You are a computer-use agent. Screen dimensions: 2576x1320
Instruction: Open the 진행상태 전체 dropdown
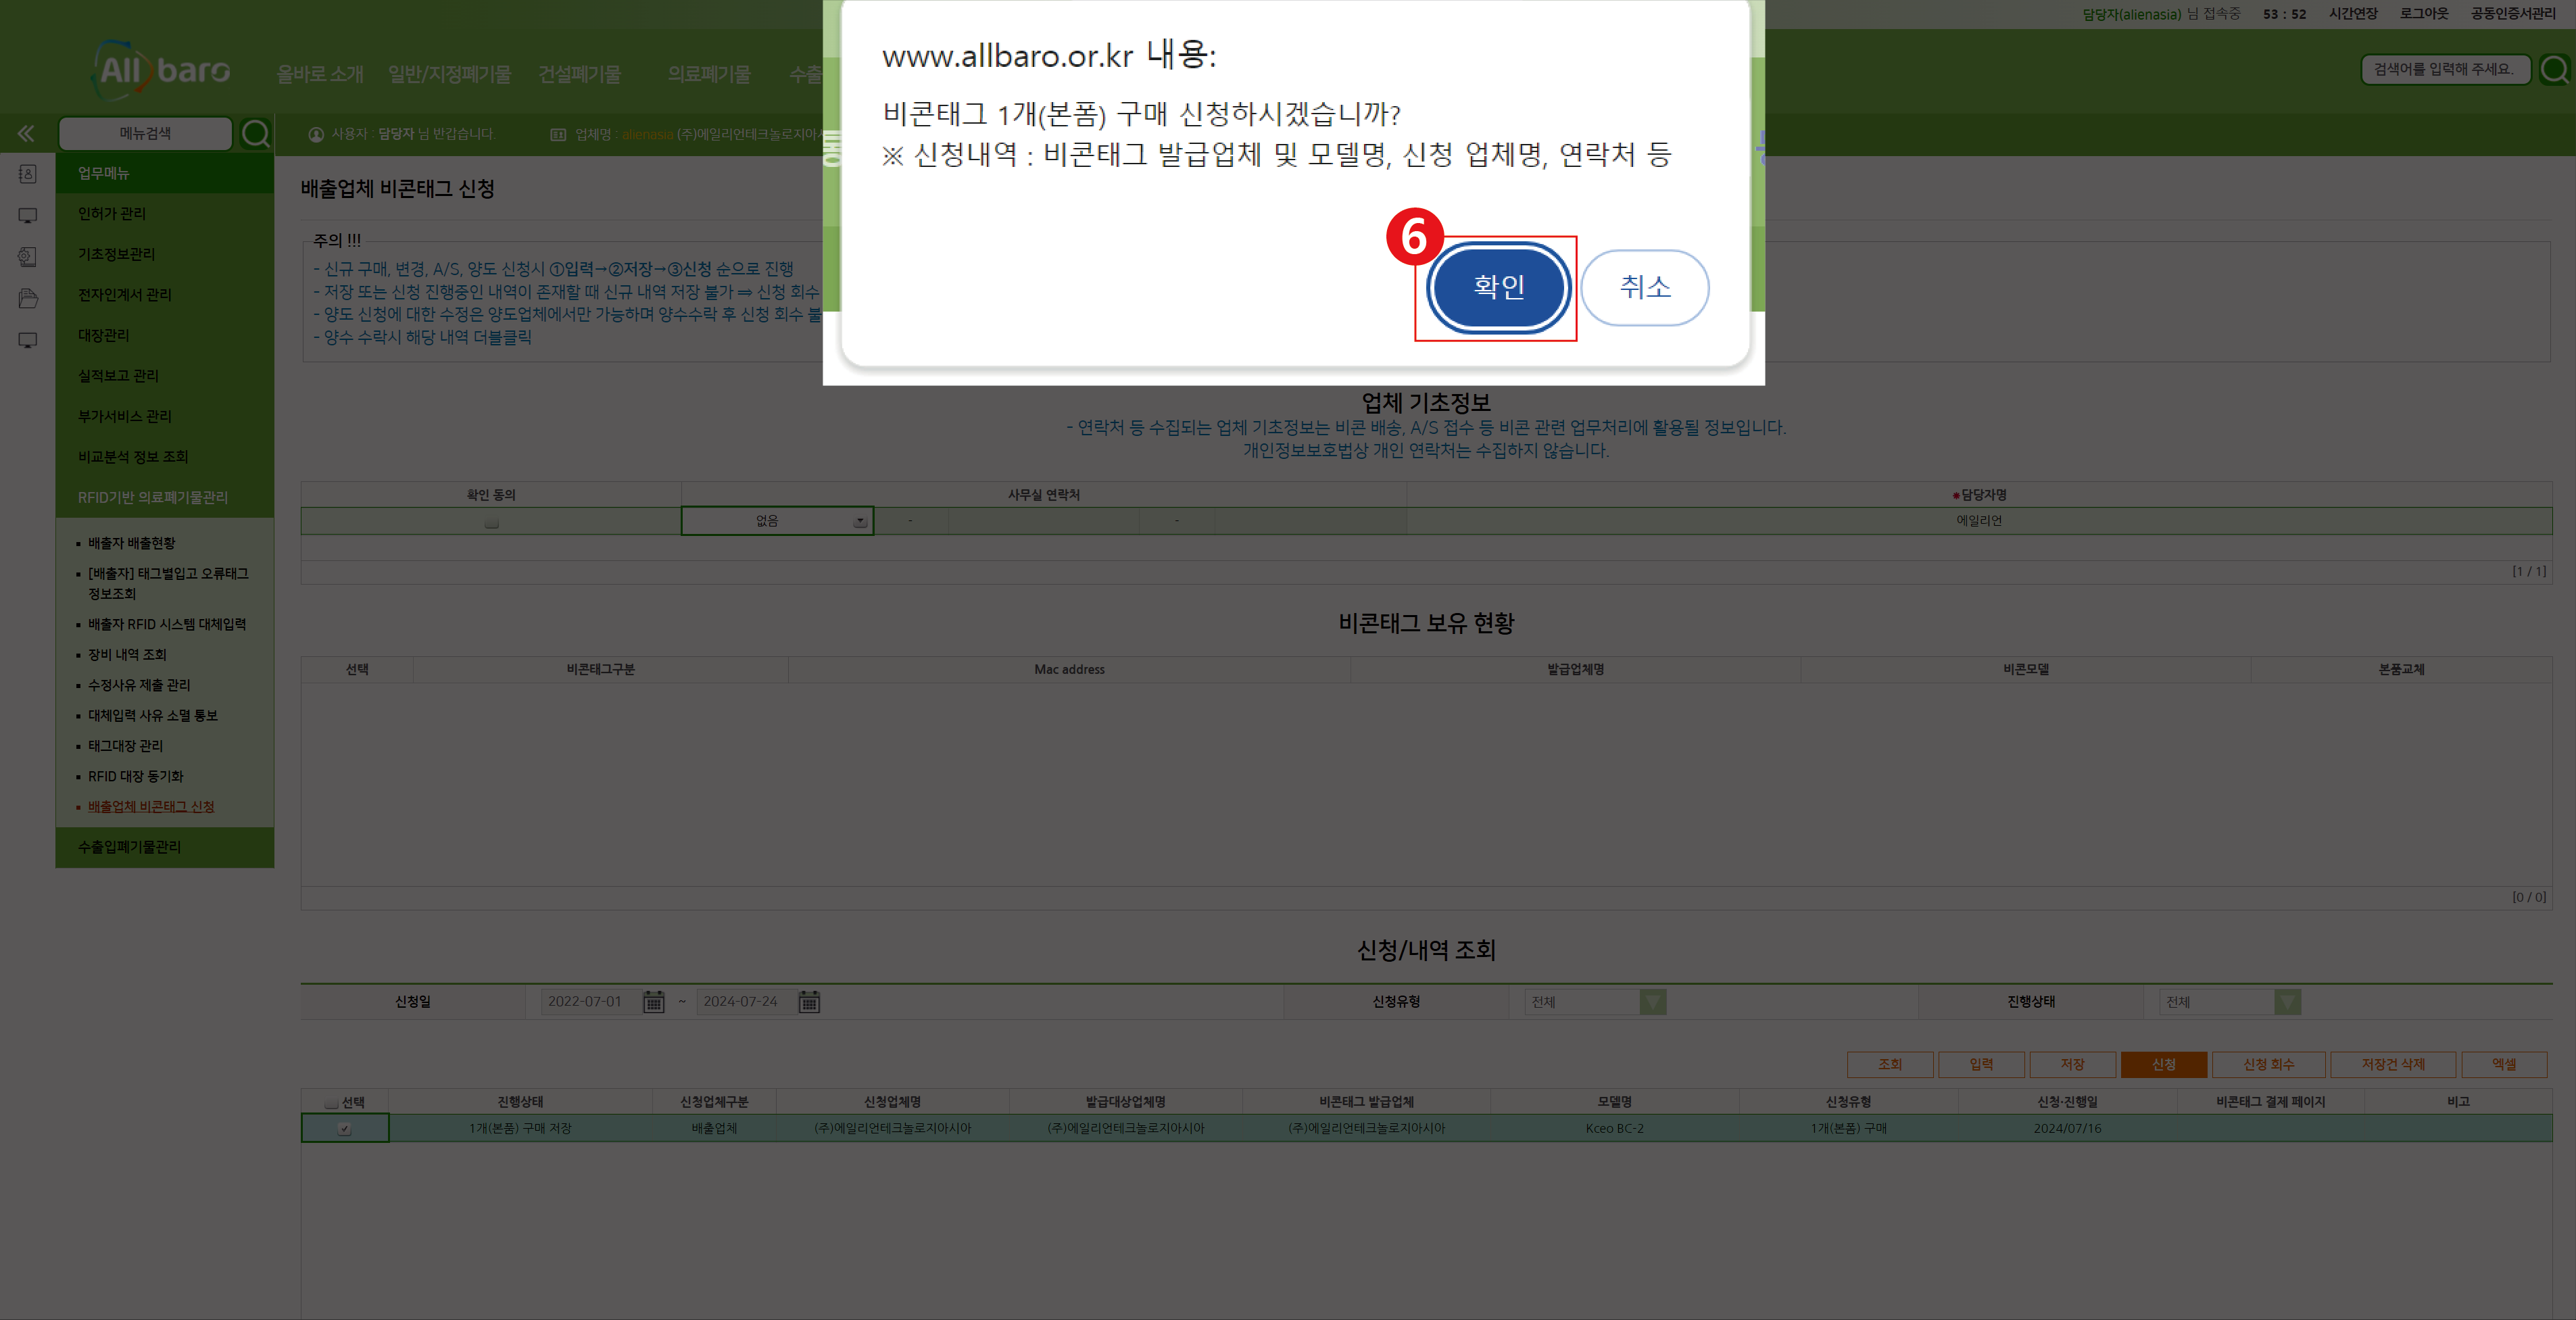tap(2289, 1001)
